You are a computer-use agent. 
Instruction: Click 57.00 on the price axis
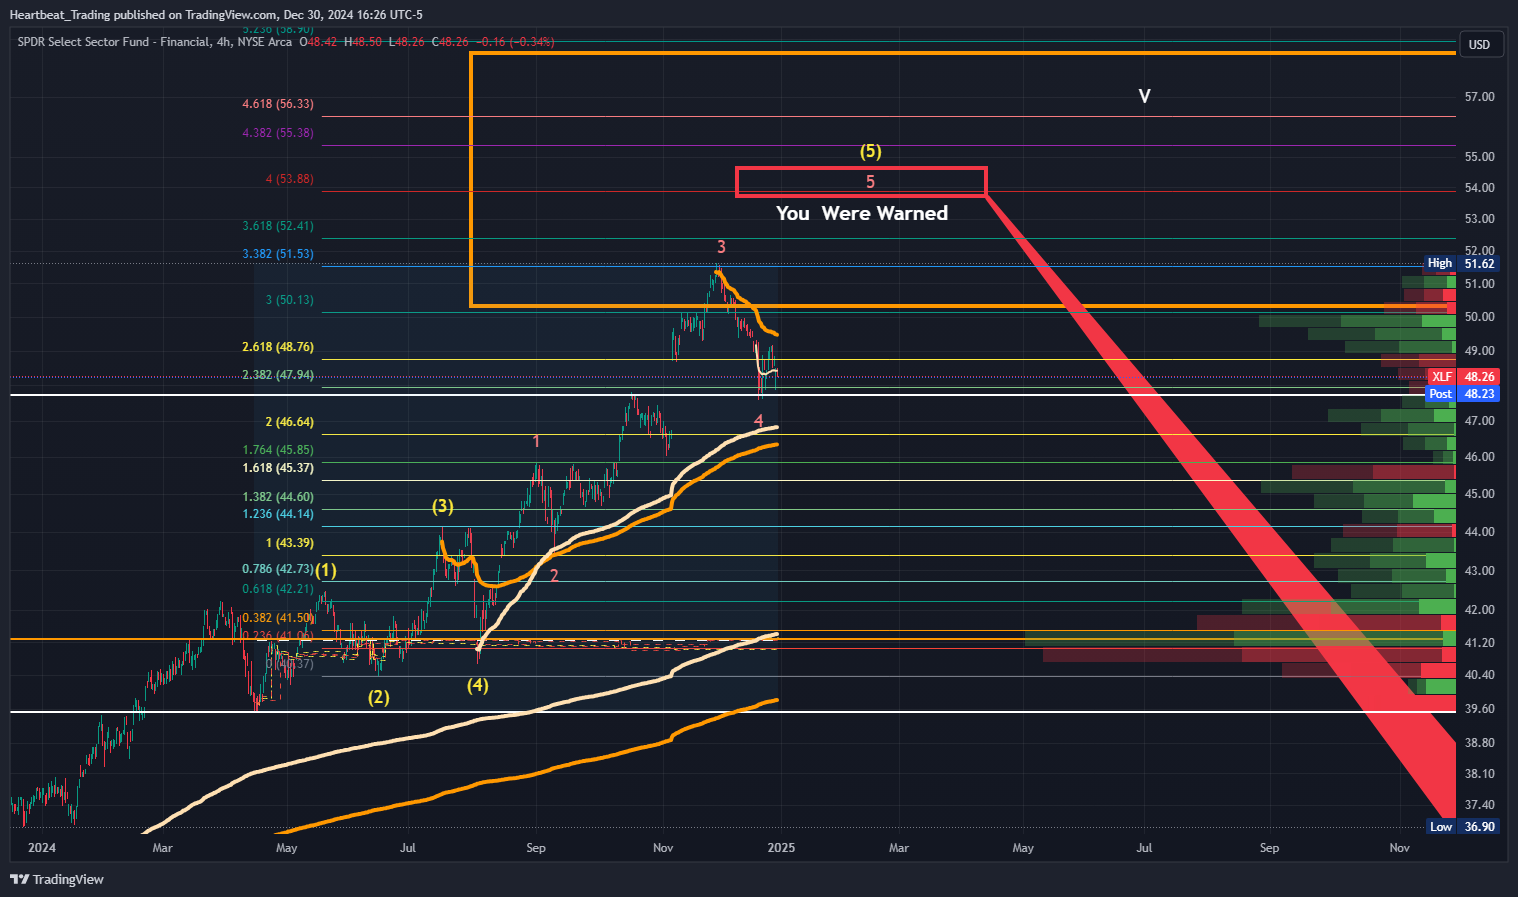click(x=1479, y=97)
